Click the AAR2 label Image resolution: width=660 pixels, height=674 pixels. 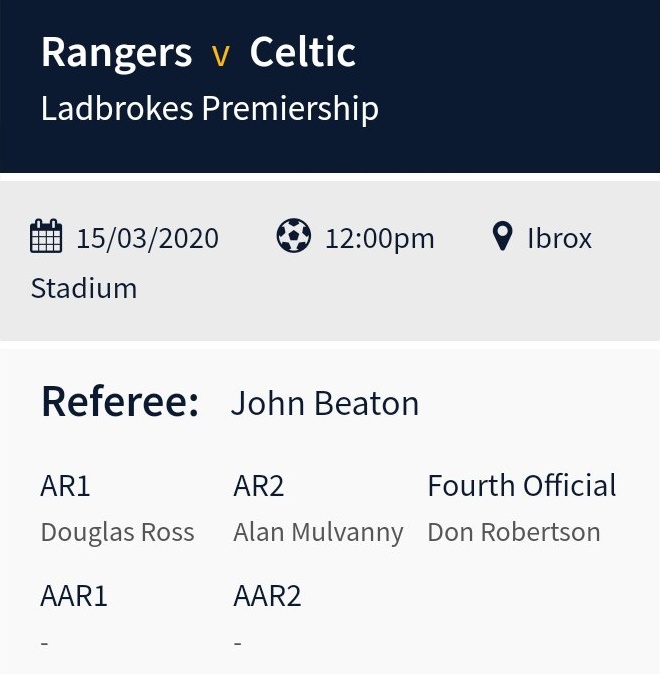click(267, 596)
